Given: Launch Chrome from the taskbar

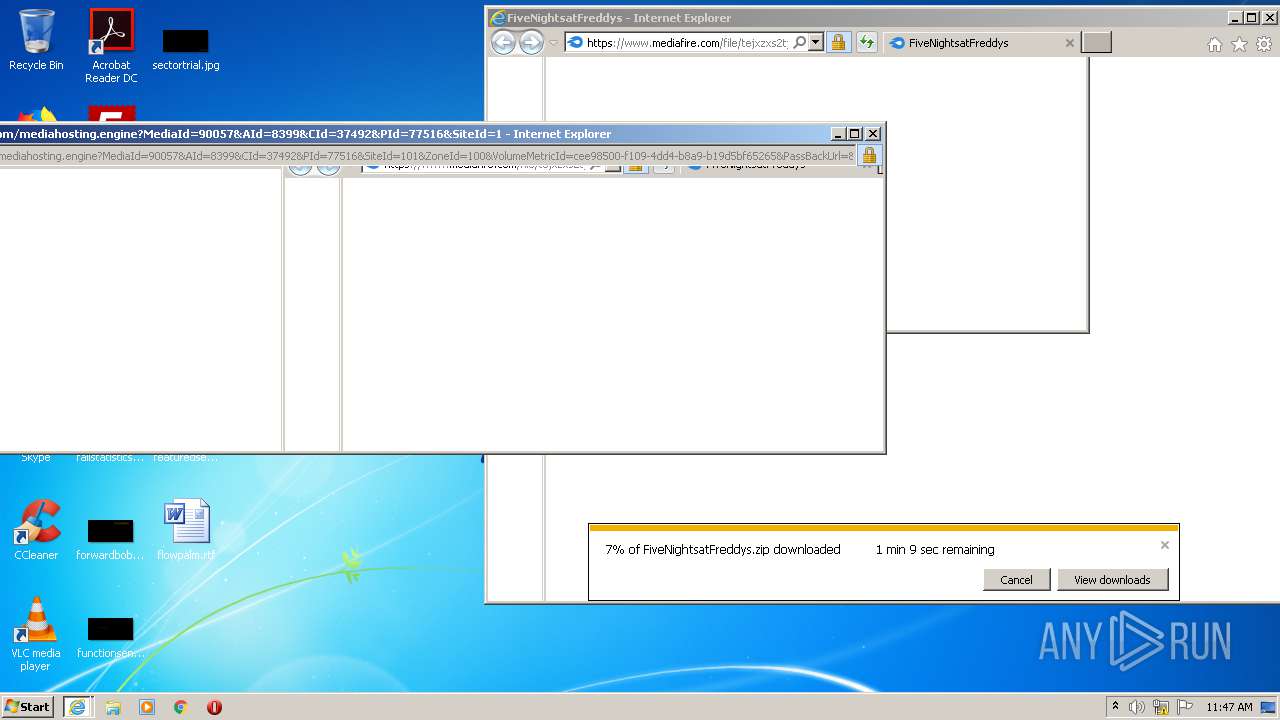Looking at the screenshot, I should (181, 707).
